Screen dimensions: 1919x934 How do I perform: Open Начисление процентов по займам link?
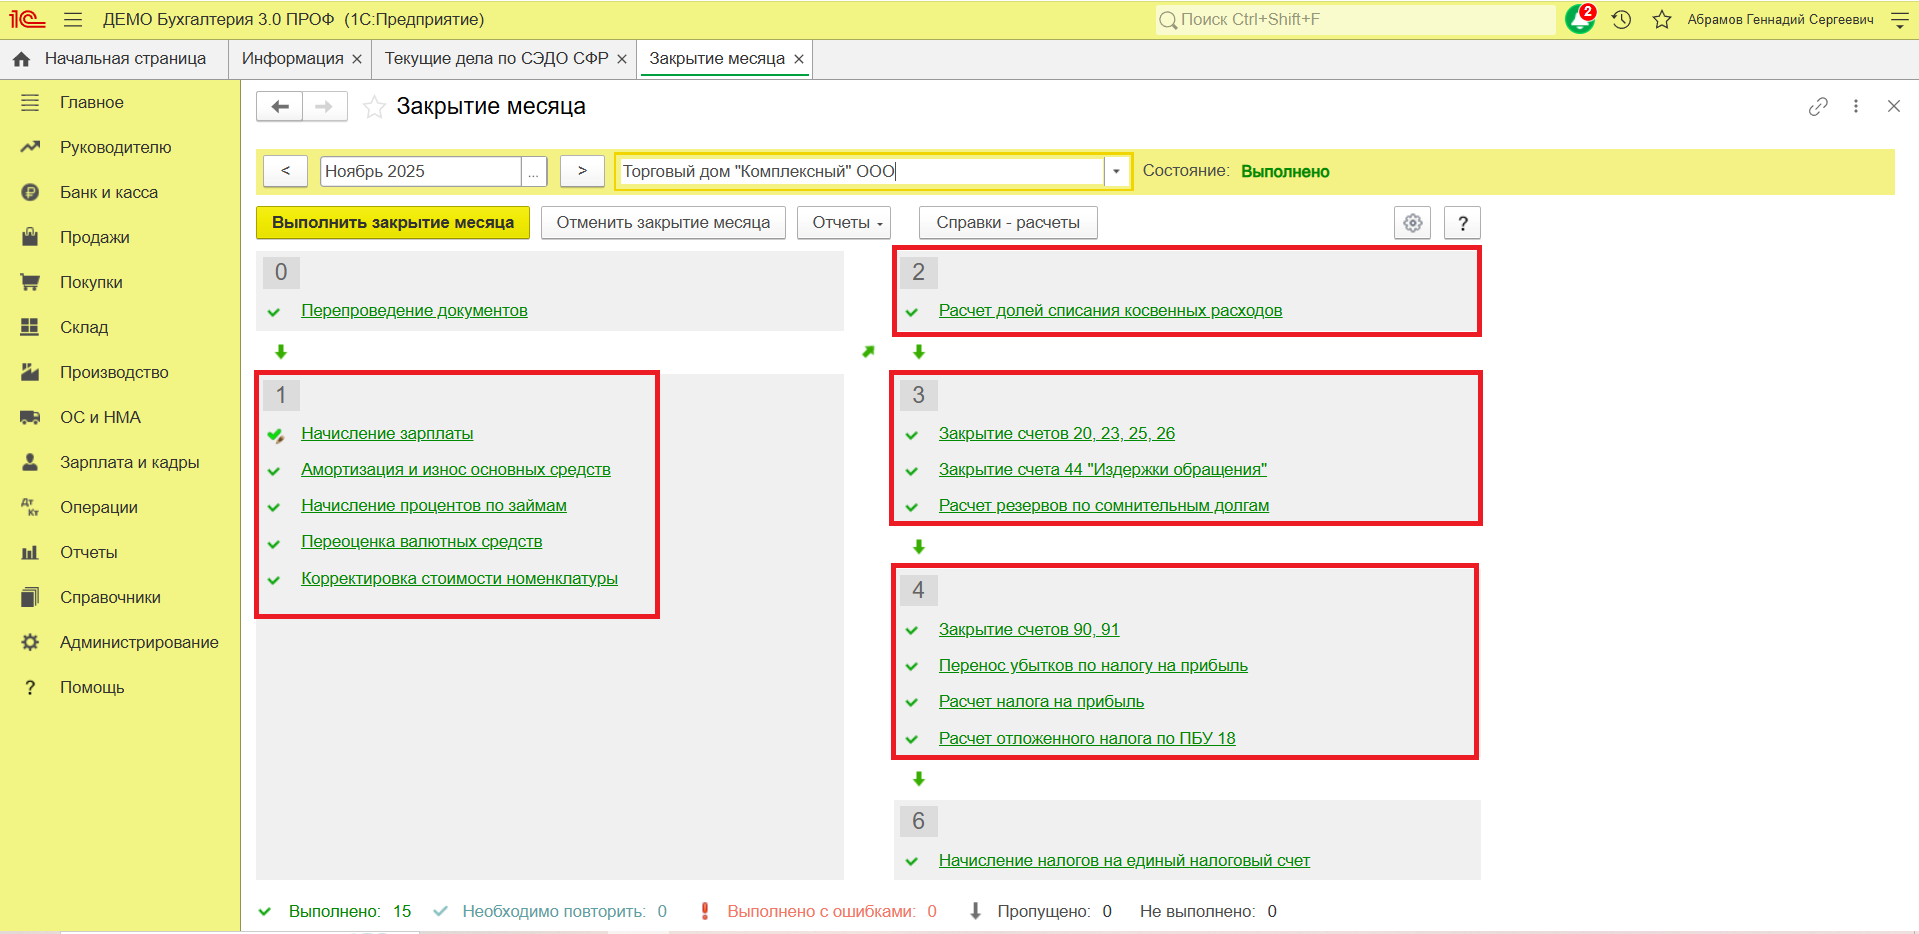tap(434, 506)
